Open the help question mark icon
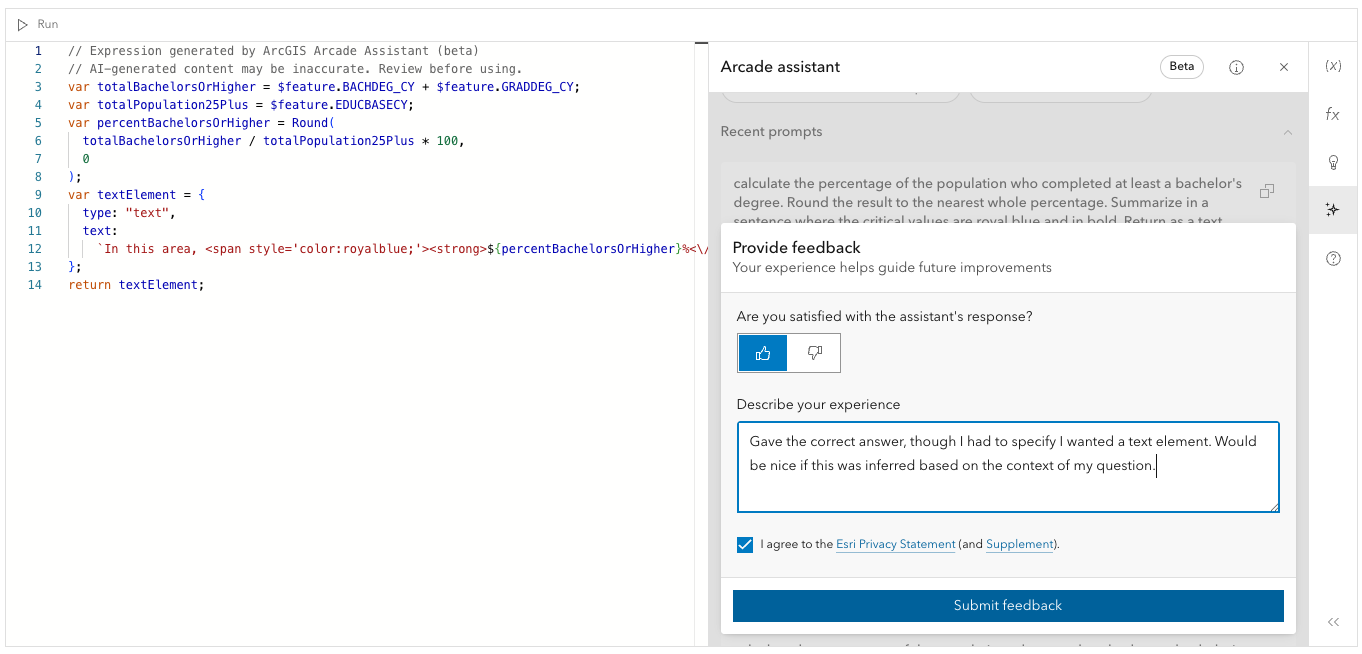1362x654 pixels. [1333, 258]
